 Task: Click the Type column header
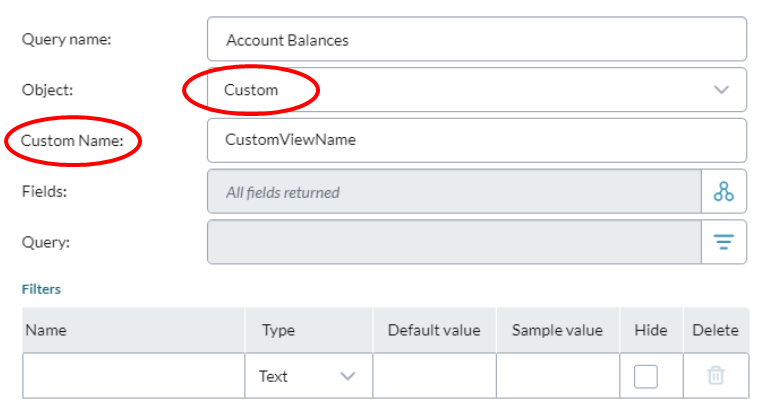[x=278, y=330]
